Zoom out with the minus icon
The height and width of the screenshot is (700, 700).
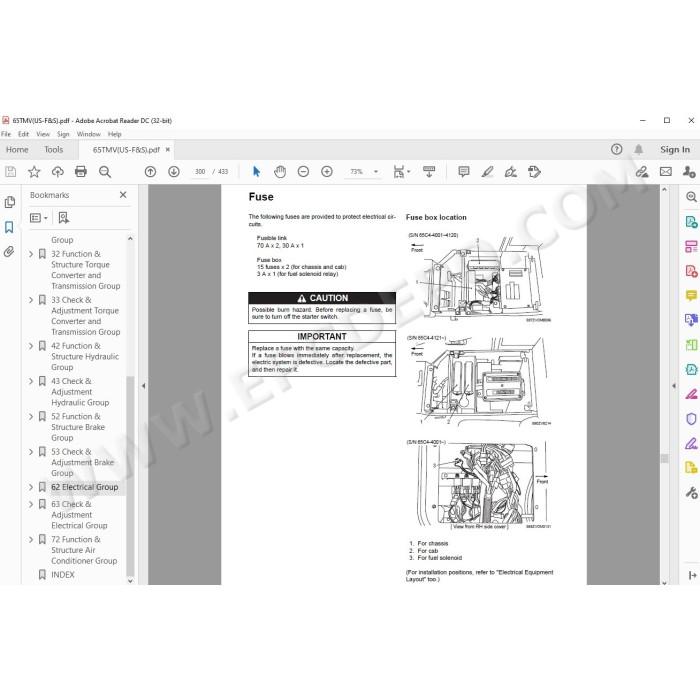coord(303,172)
